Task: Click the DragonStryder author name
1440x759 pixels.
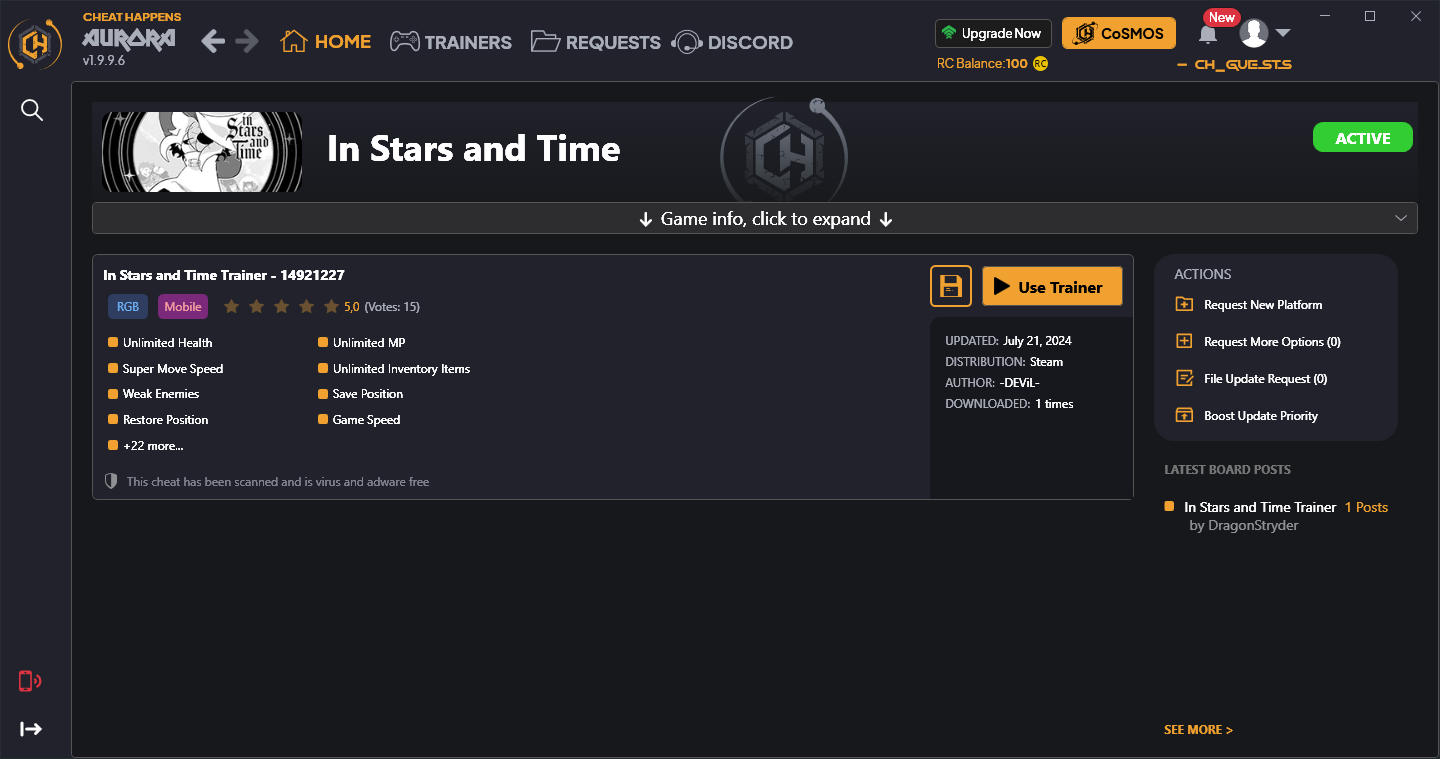Action: pyautogui.click(x=1253, y=525)
